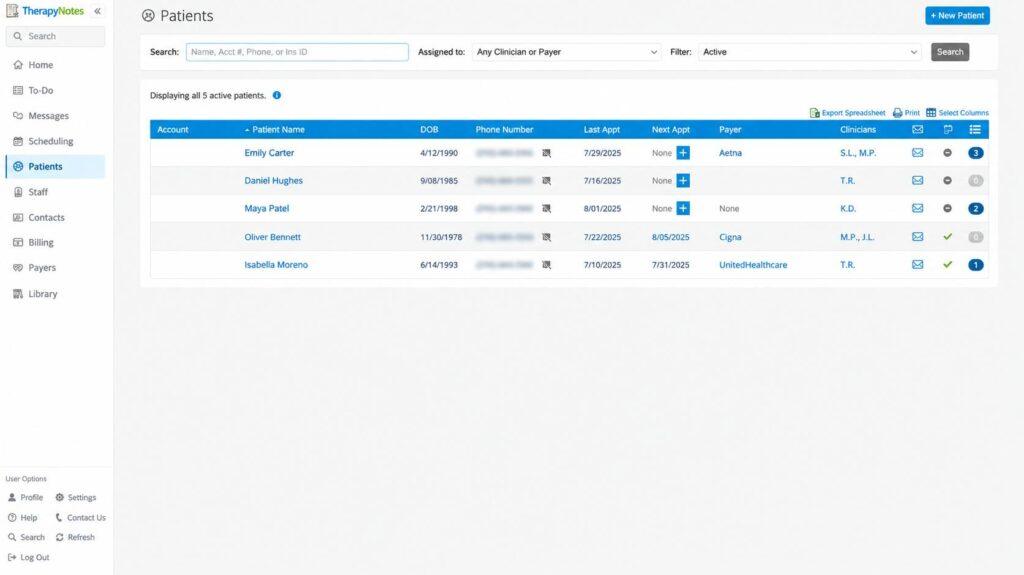Image resolution: width=1024 pixels, height=575 pixels.
Task: Open the Filter Active dropdown
Action: point(810,52)
